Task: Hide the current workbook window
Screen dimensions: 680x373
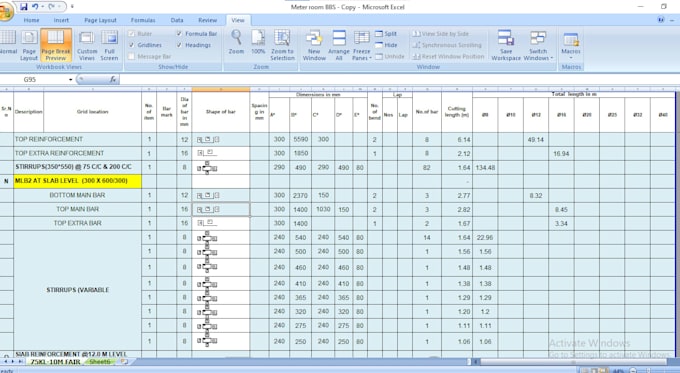Action: pos(386,45)
